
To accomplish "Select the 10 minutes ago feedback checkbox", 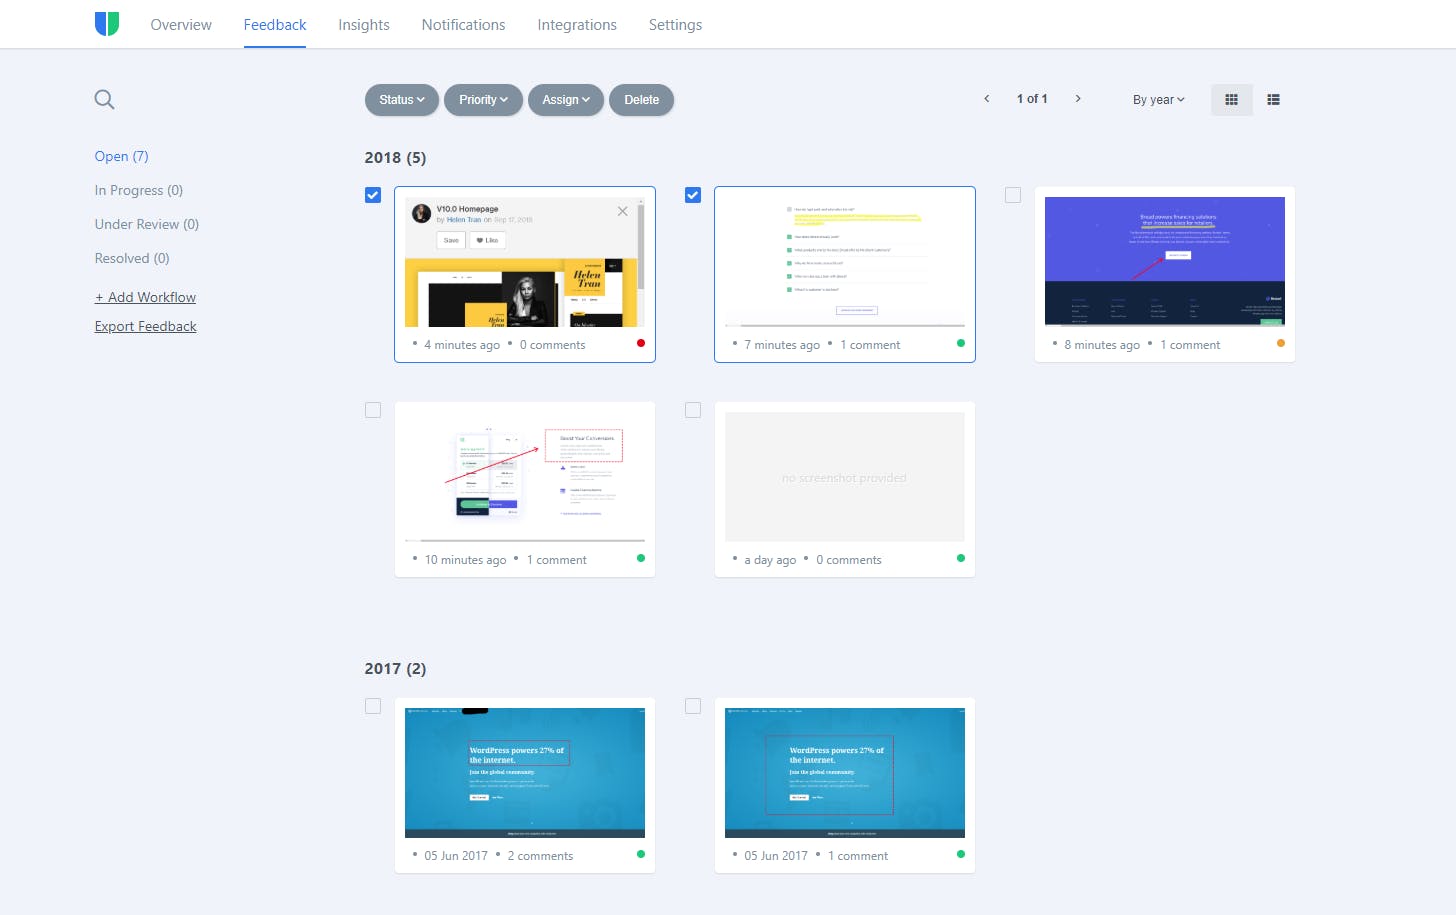I will coord(373,410).
